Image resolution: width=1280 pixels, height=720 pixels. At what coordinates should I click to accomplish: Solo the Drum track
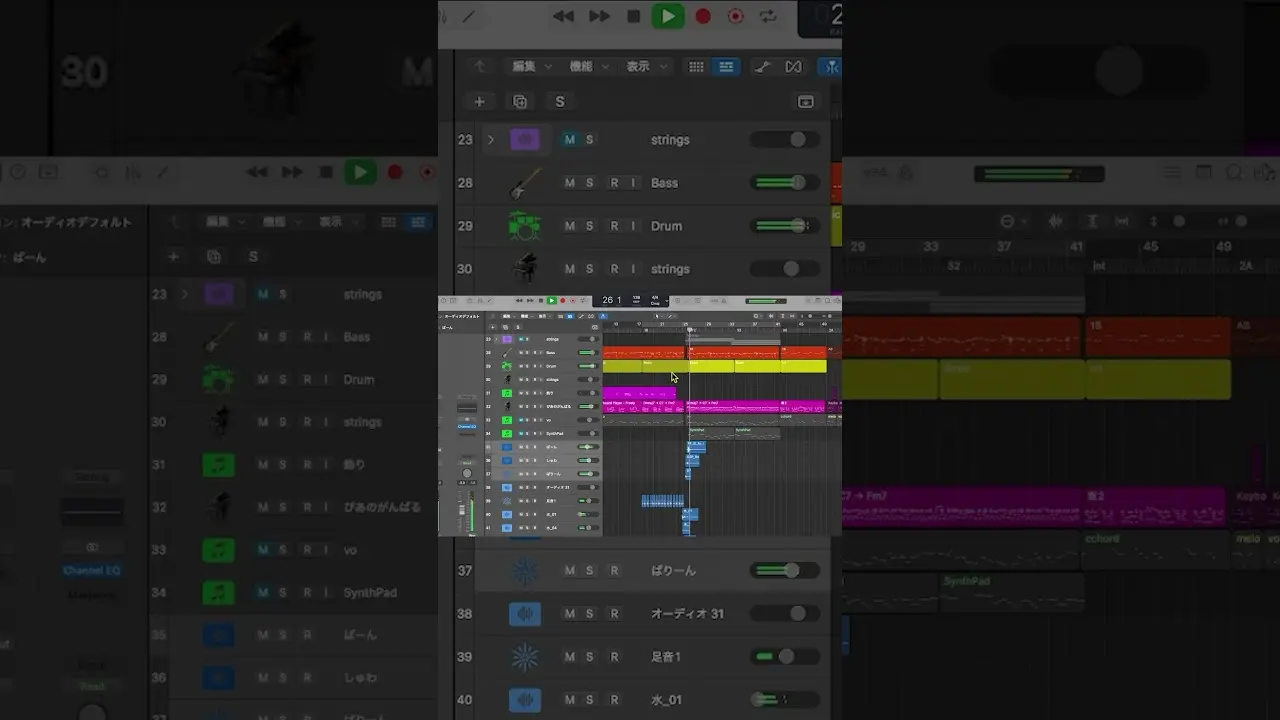tap(589, 226)
